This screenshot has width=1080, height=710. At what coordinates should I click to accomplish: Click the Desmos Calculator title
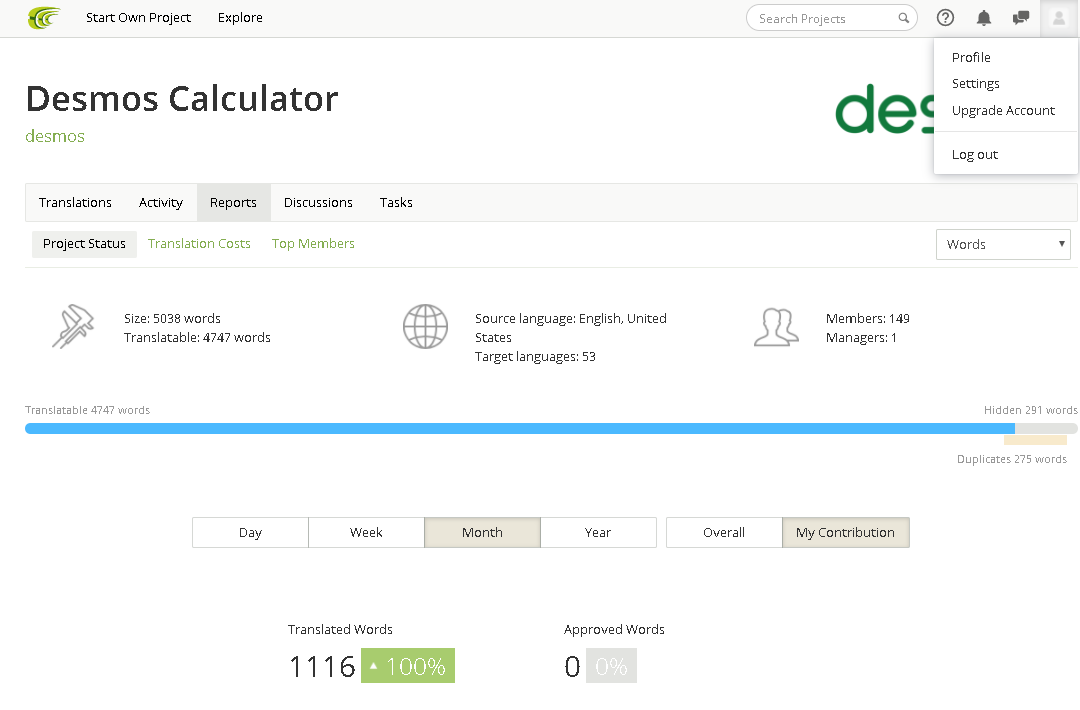pos(182,98)
